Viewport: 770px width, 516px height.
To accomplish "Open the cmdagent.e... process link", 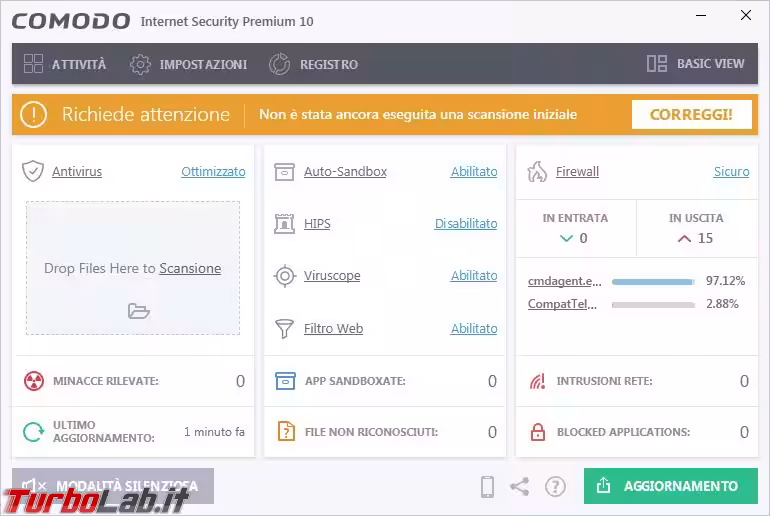I will coord(565,281).
